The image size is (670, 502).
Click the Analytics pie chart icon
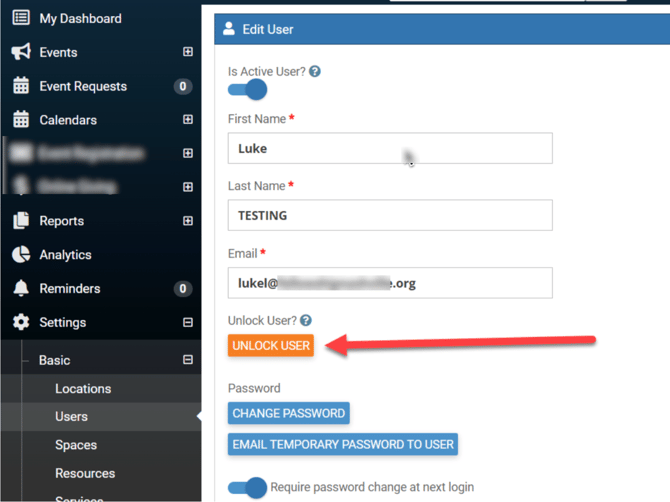coord(21,255)
